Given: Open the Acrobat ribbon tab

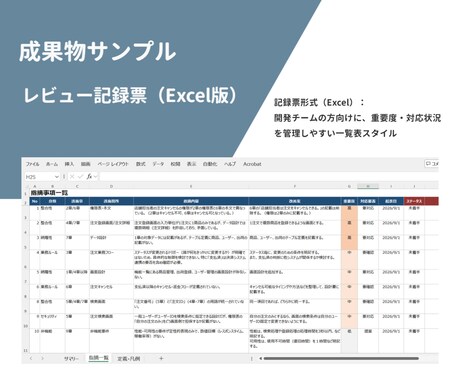Looking at the screenshot, I should (x=252, y=164).
